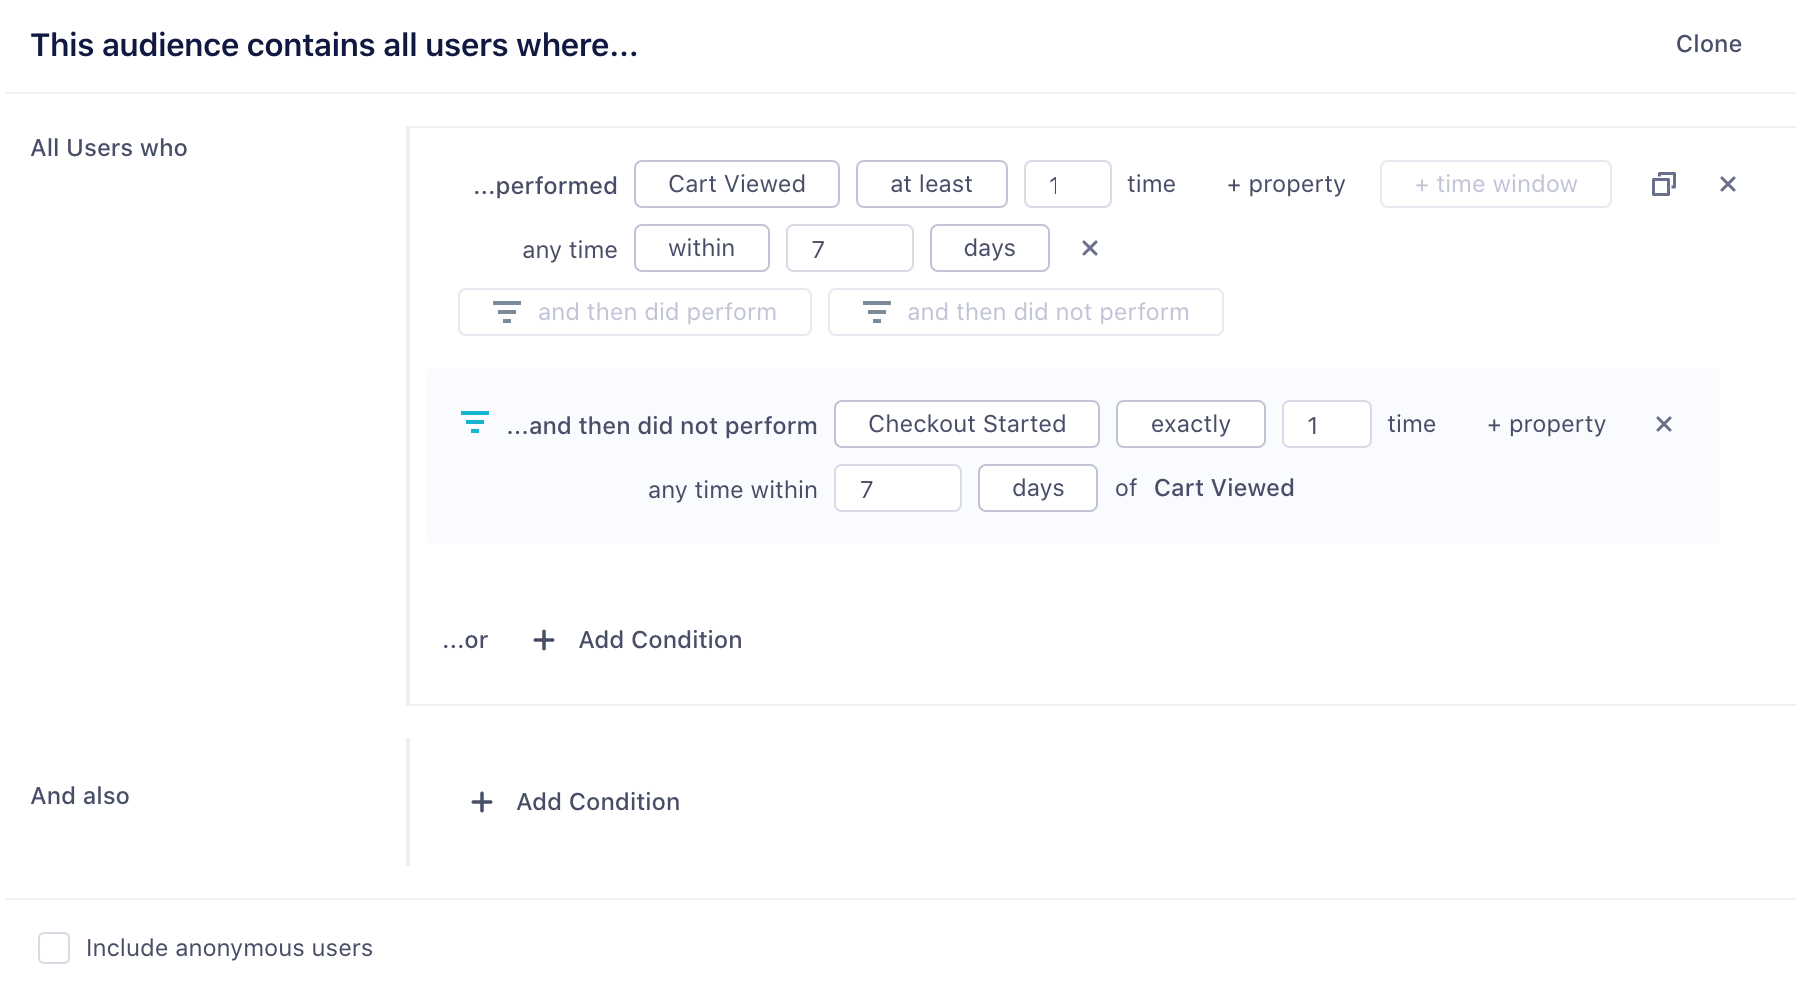
Task: Click the teal funnel icon beside did not perform
Action: click(475, 423)
